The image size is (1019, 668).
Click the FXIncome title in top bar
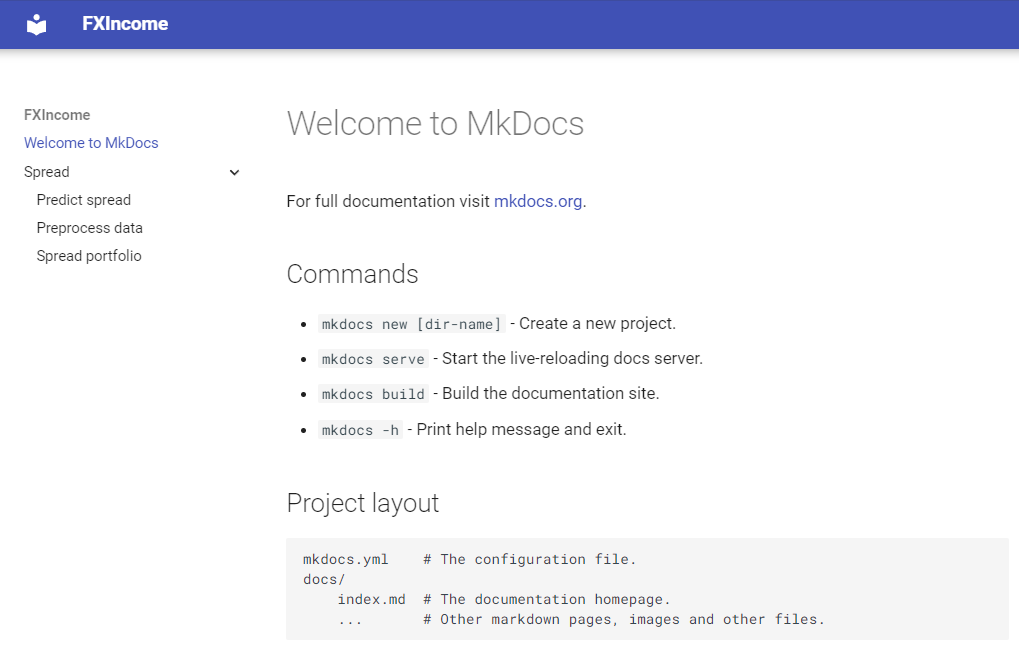125,23
